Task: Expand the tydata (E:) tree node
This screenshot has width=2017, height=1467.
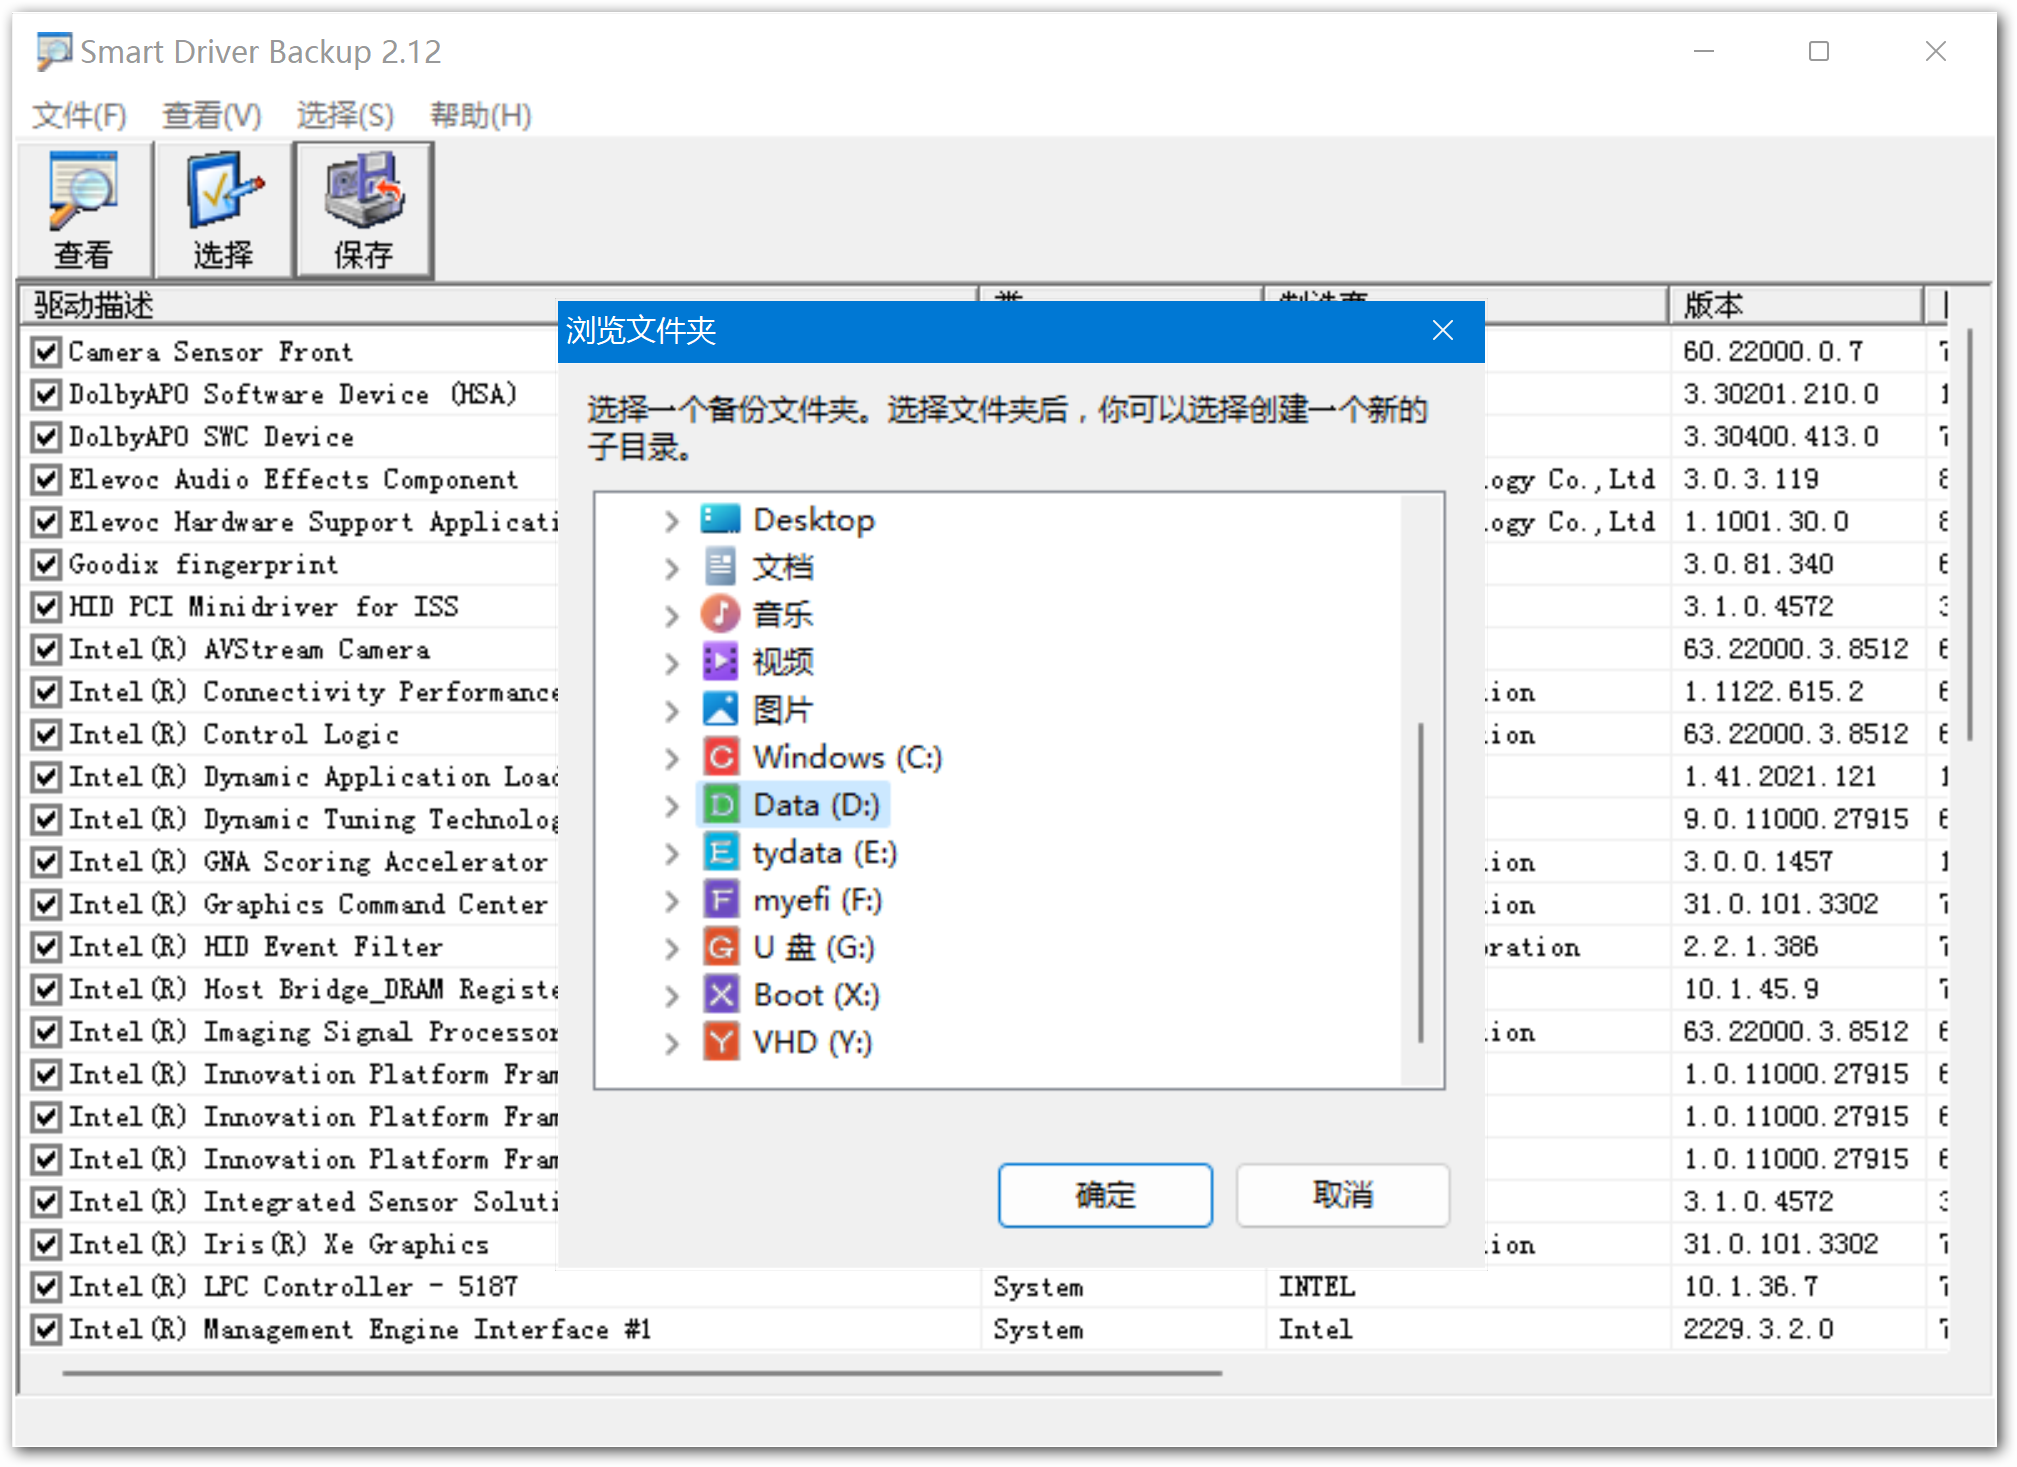Action: point(672,853)
